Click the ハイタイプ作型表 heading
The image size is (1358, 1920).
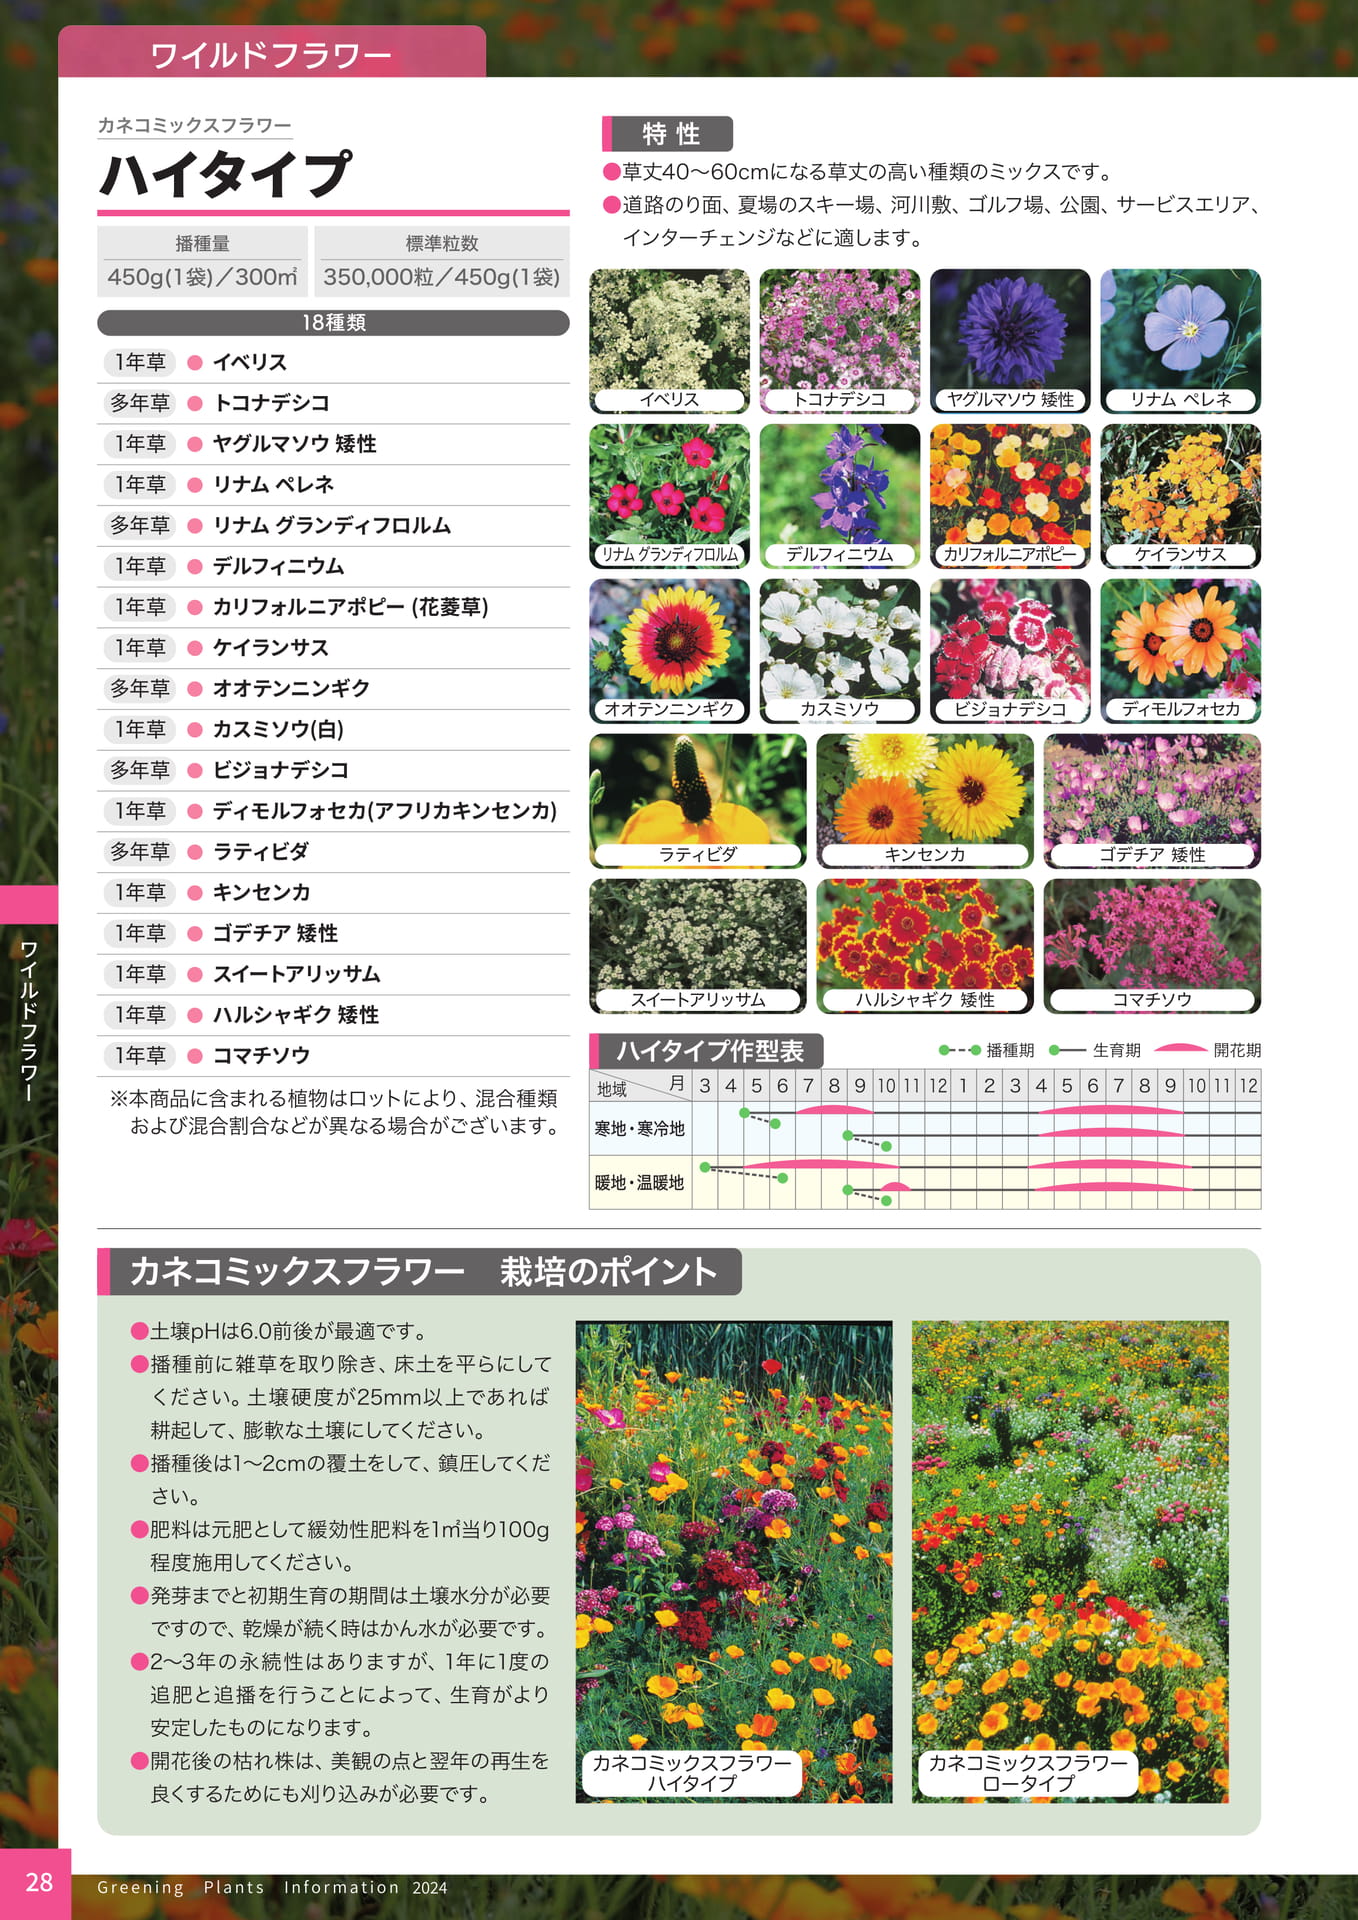coord(708,1051)
